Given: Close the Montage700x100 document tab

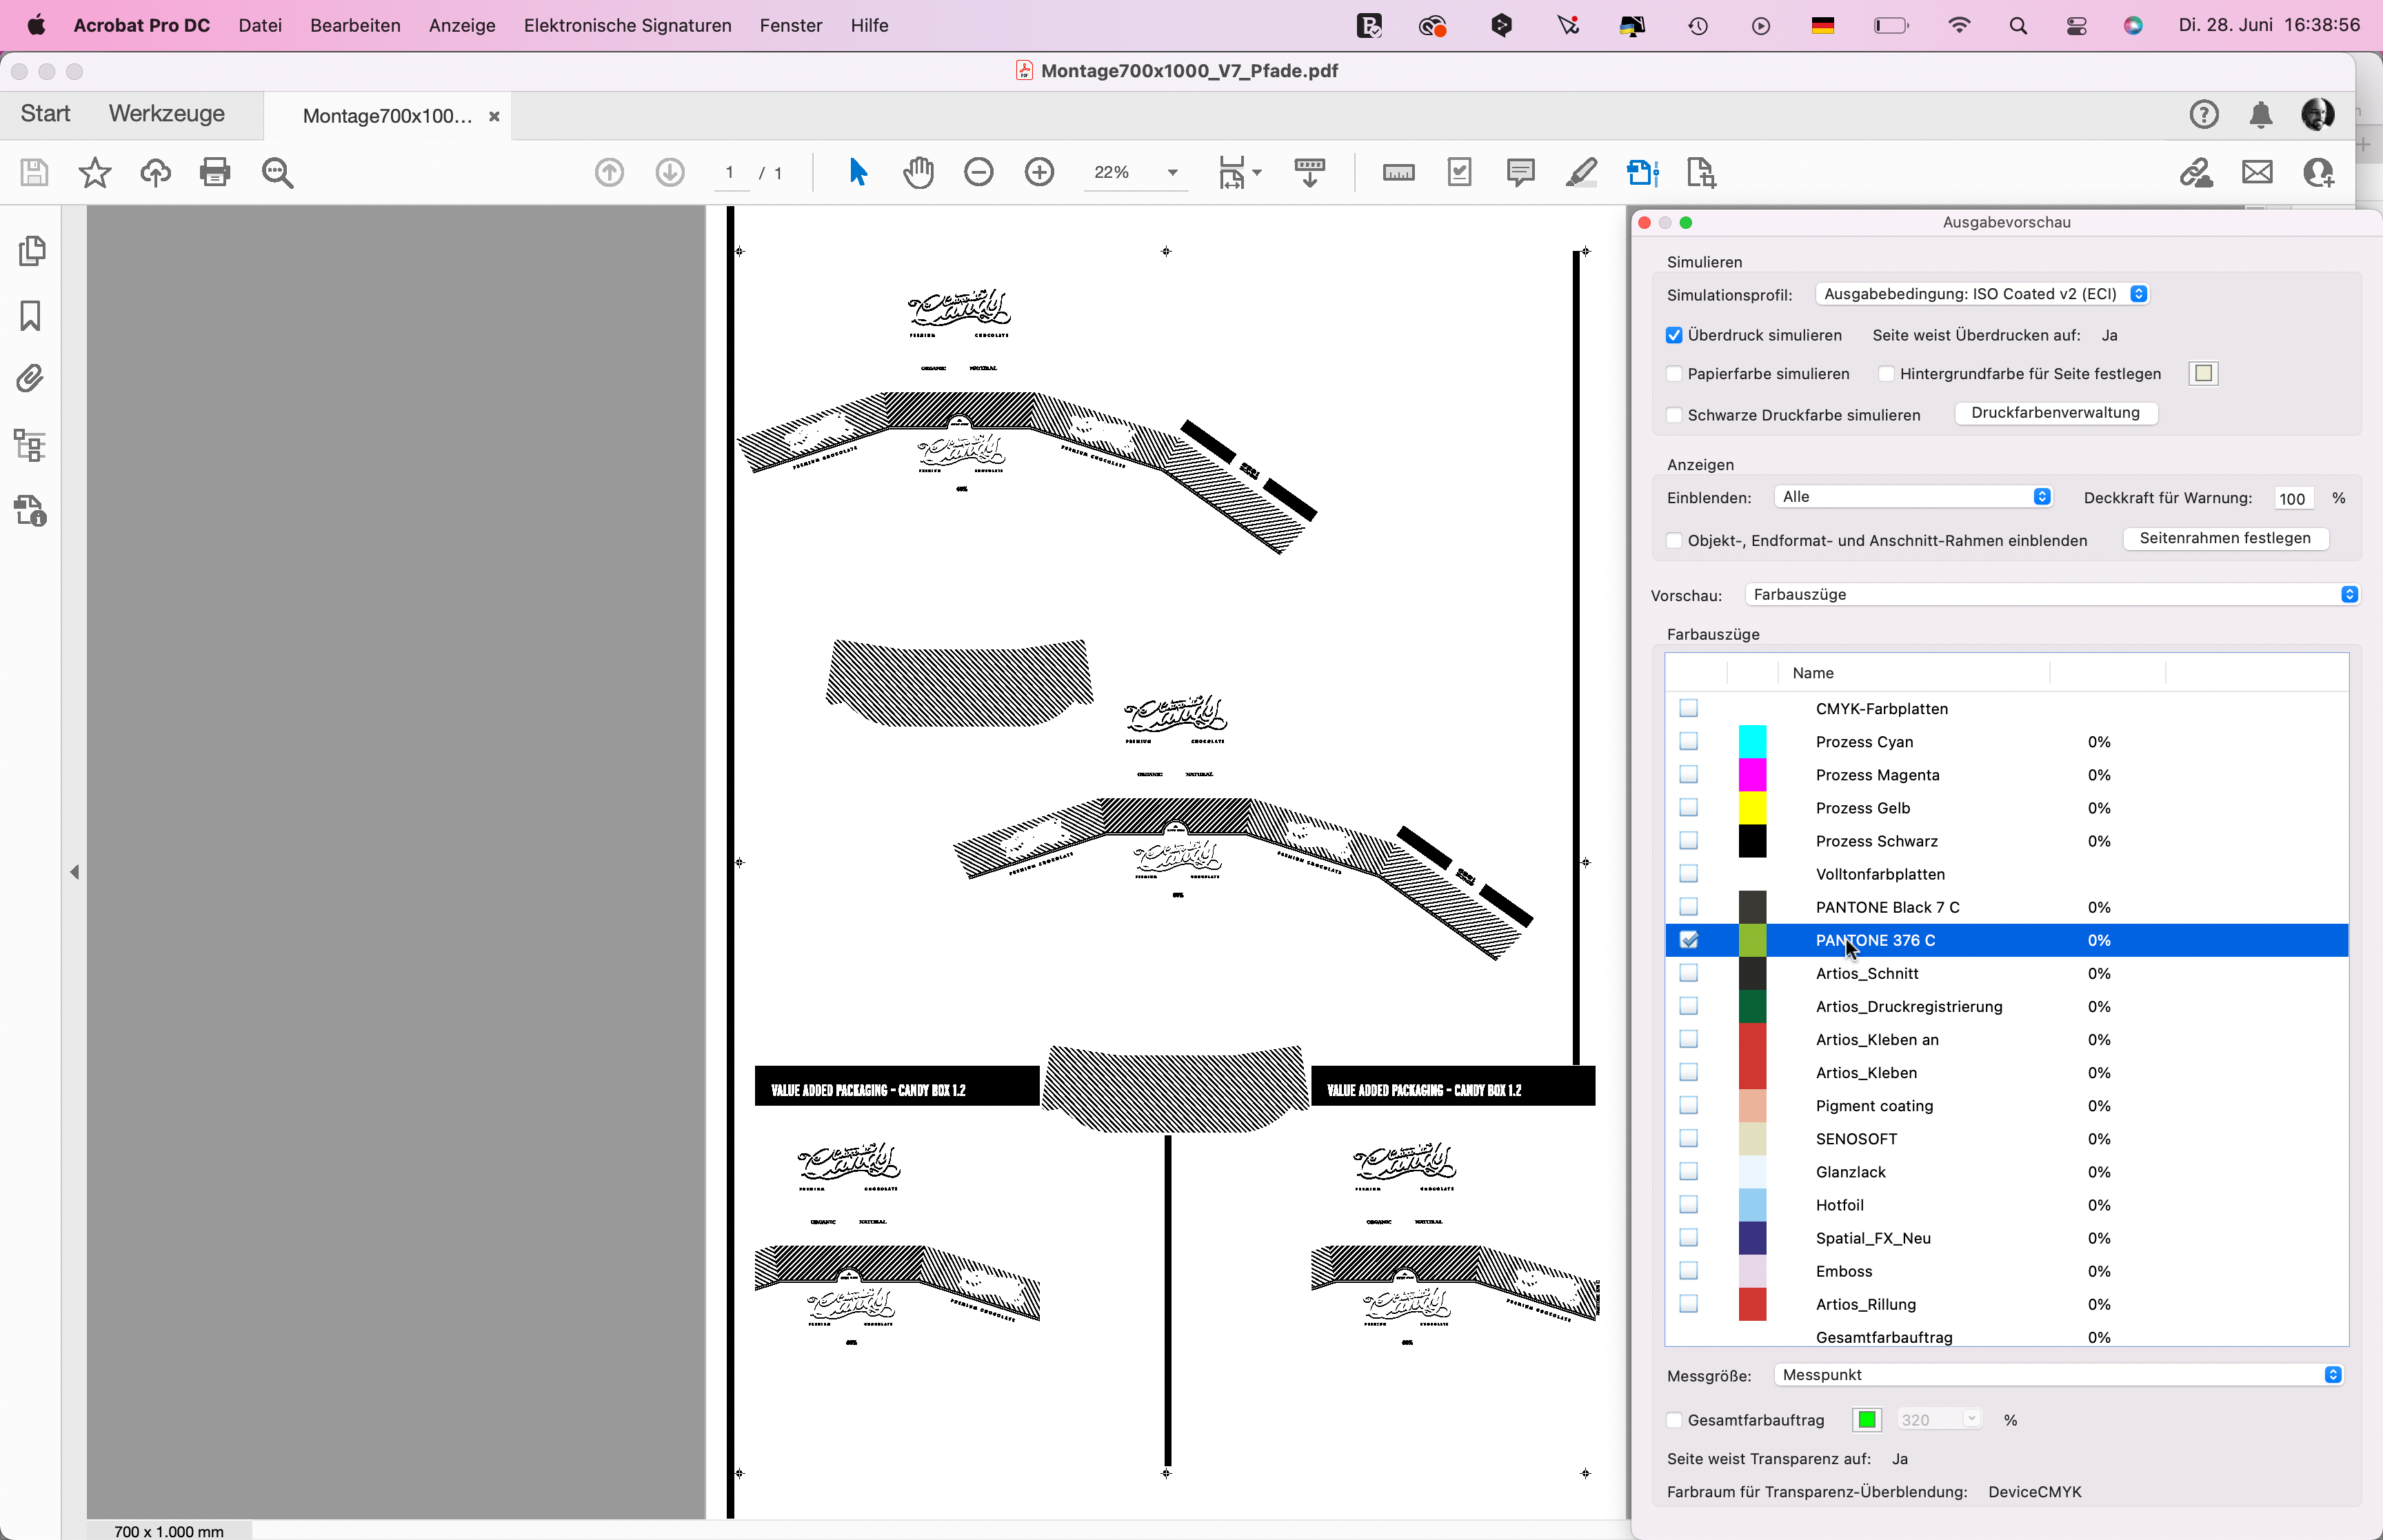Looking at the screenshot, I should [x=494, y=116].
